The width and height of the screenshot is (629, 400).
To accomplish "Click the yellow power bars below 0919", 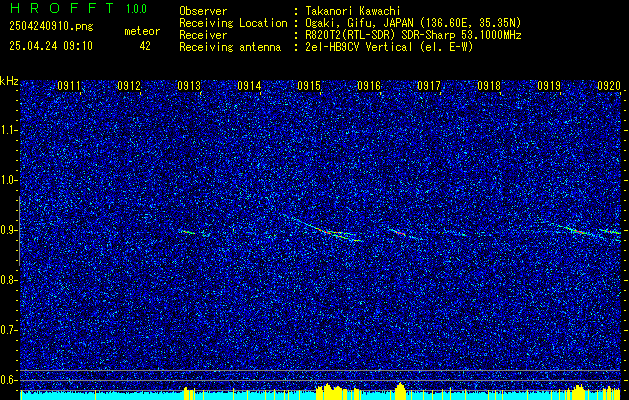I will [x=578, y=392].
